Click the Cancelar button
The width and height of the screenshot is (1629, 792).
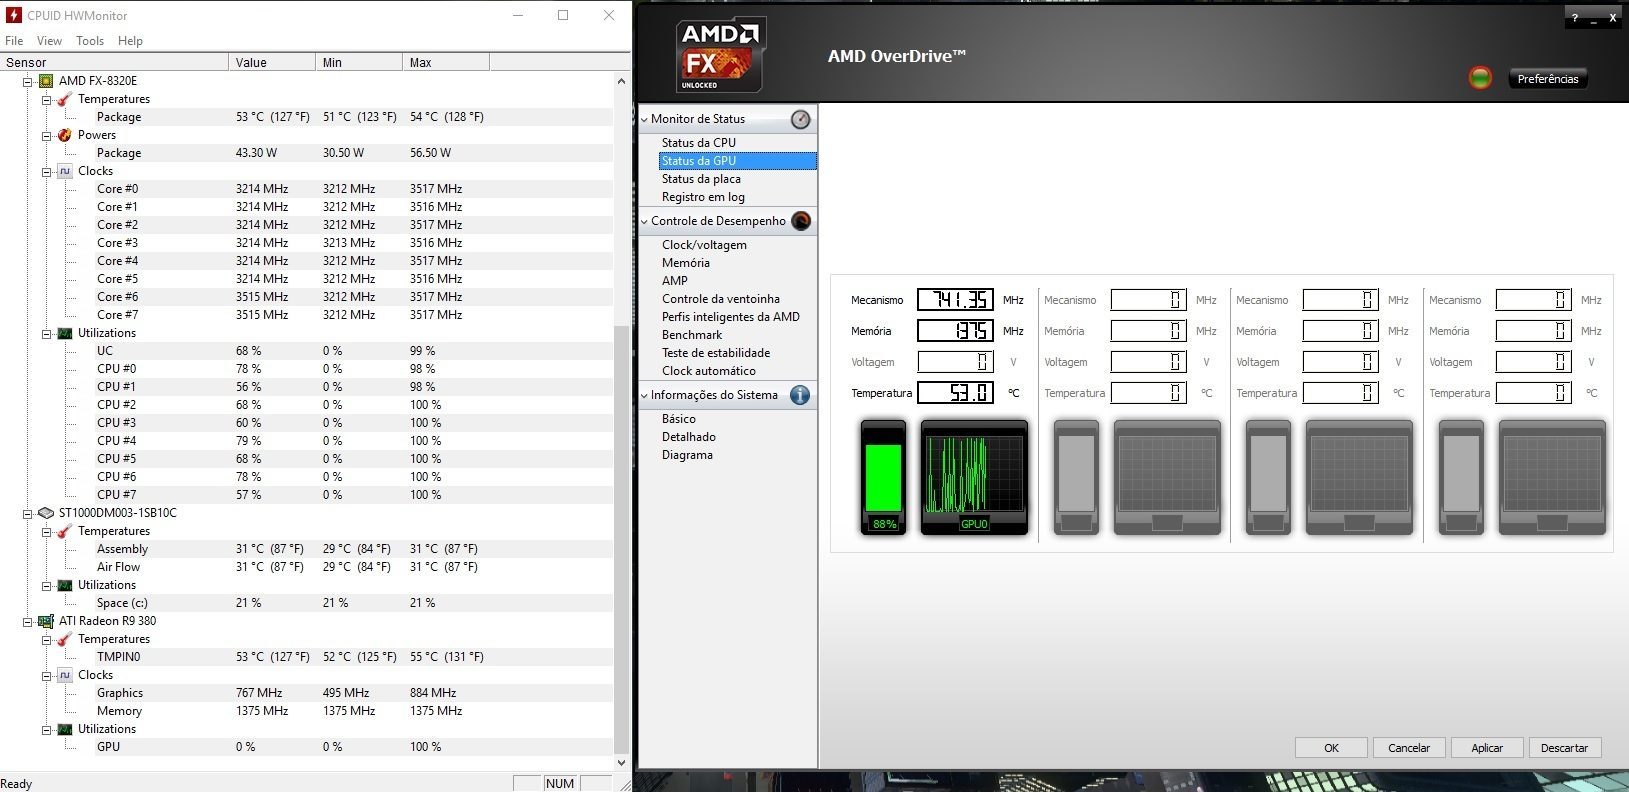click(x=1409, y=747)
